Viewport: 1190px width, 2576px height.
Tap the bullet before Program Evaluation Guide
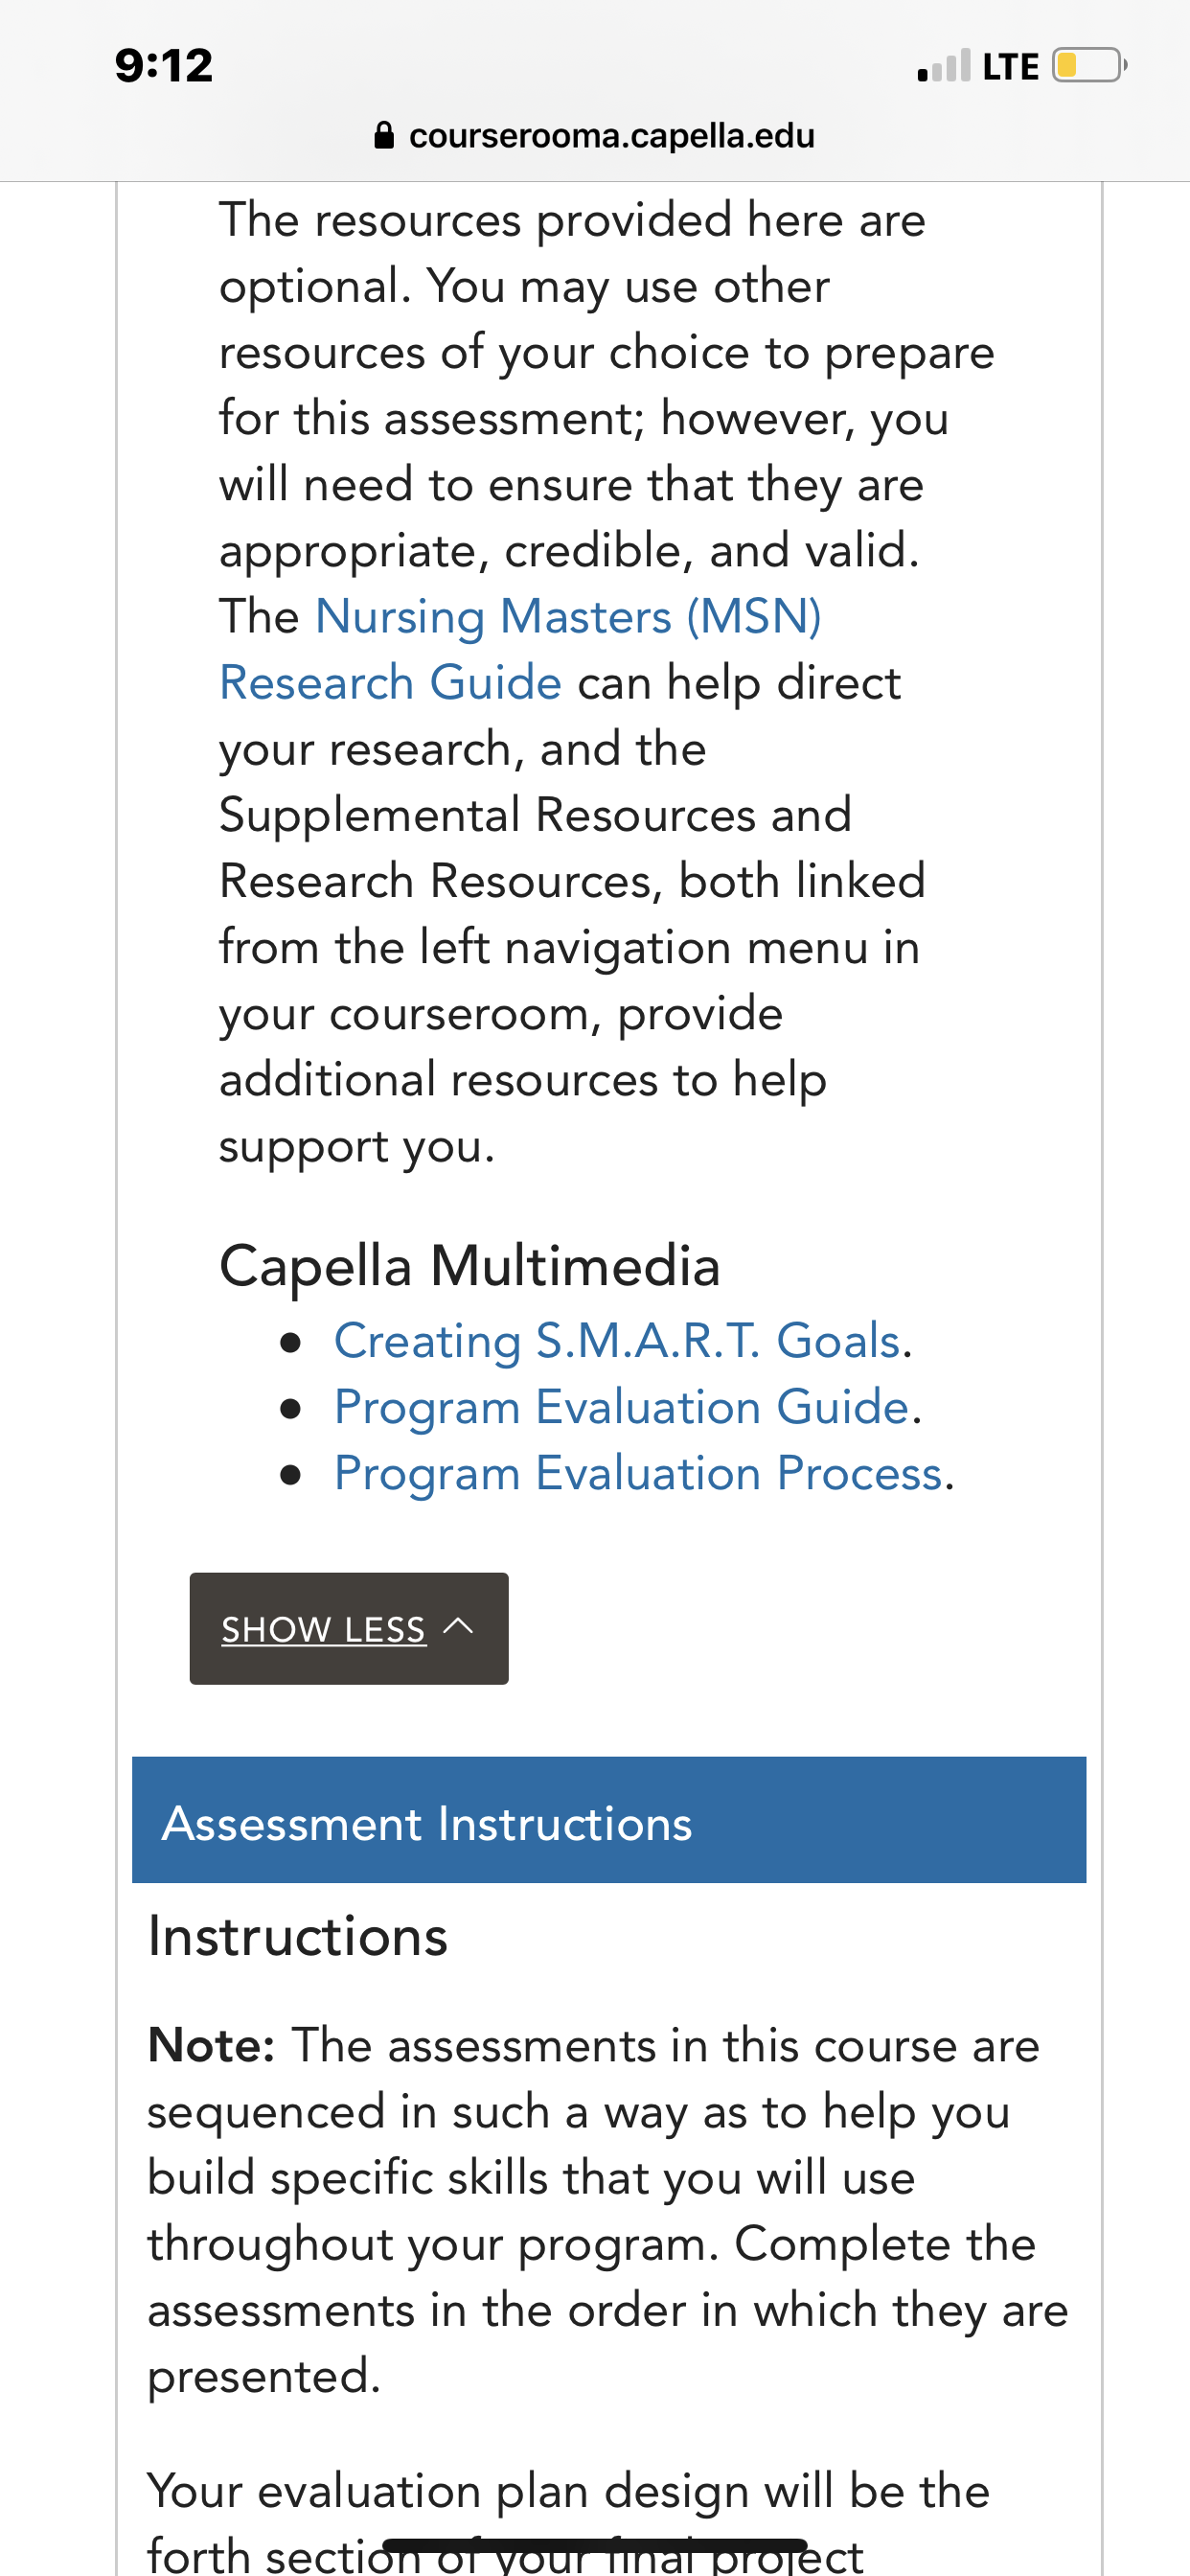291,1410
